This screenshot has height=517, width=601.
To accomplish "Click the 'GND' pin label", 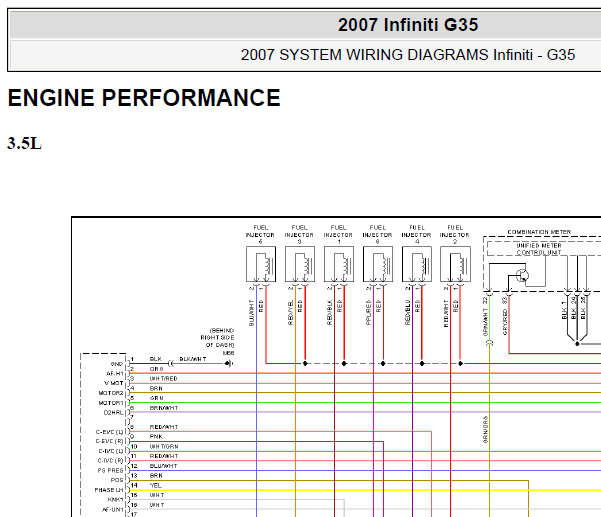I will pyautogui.click(x=117, y=364).
